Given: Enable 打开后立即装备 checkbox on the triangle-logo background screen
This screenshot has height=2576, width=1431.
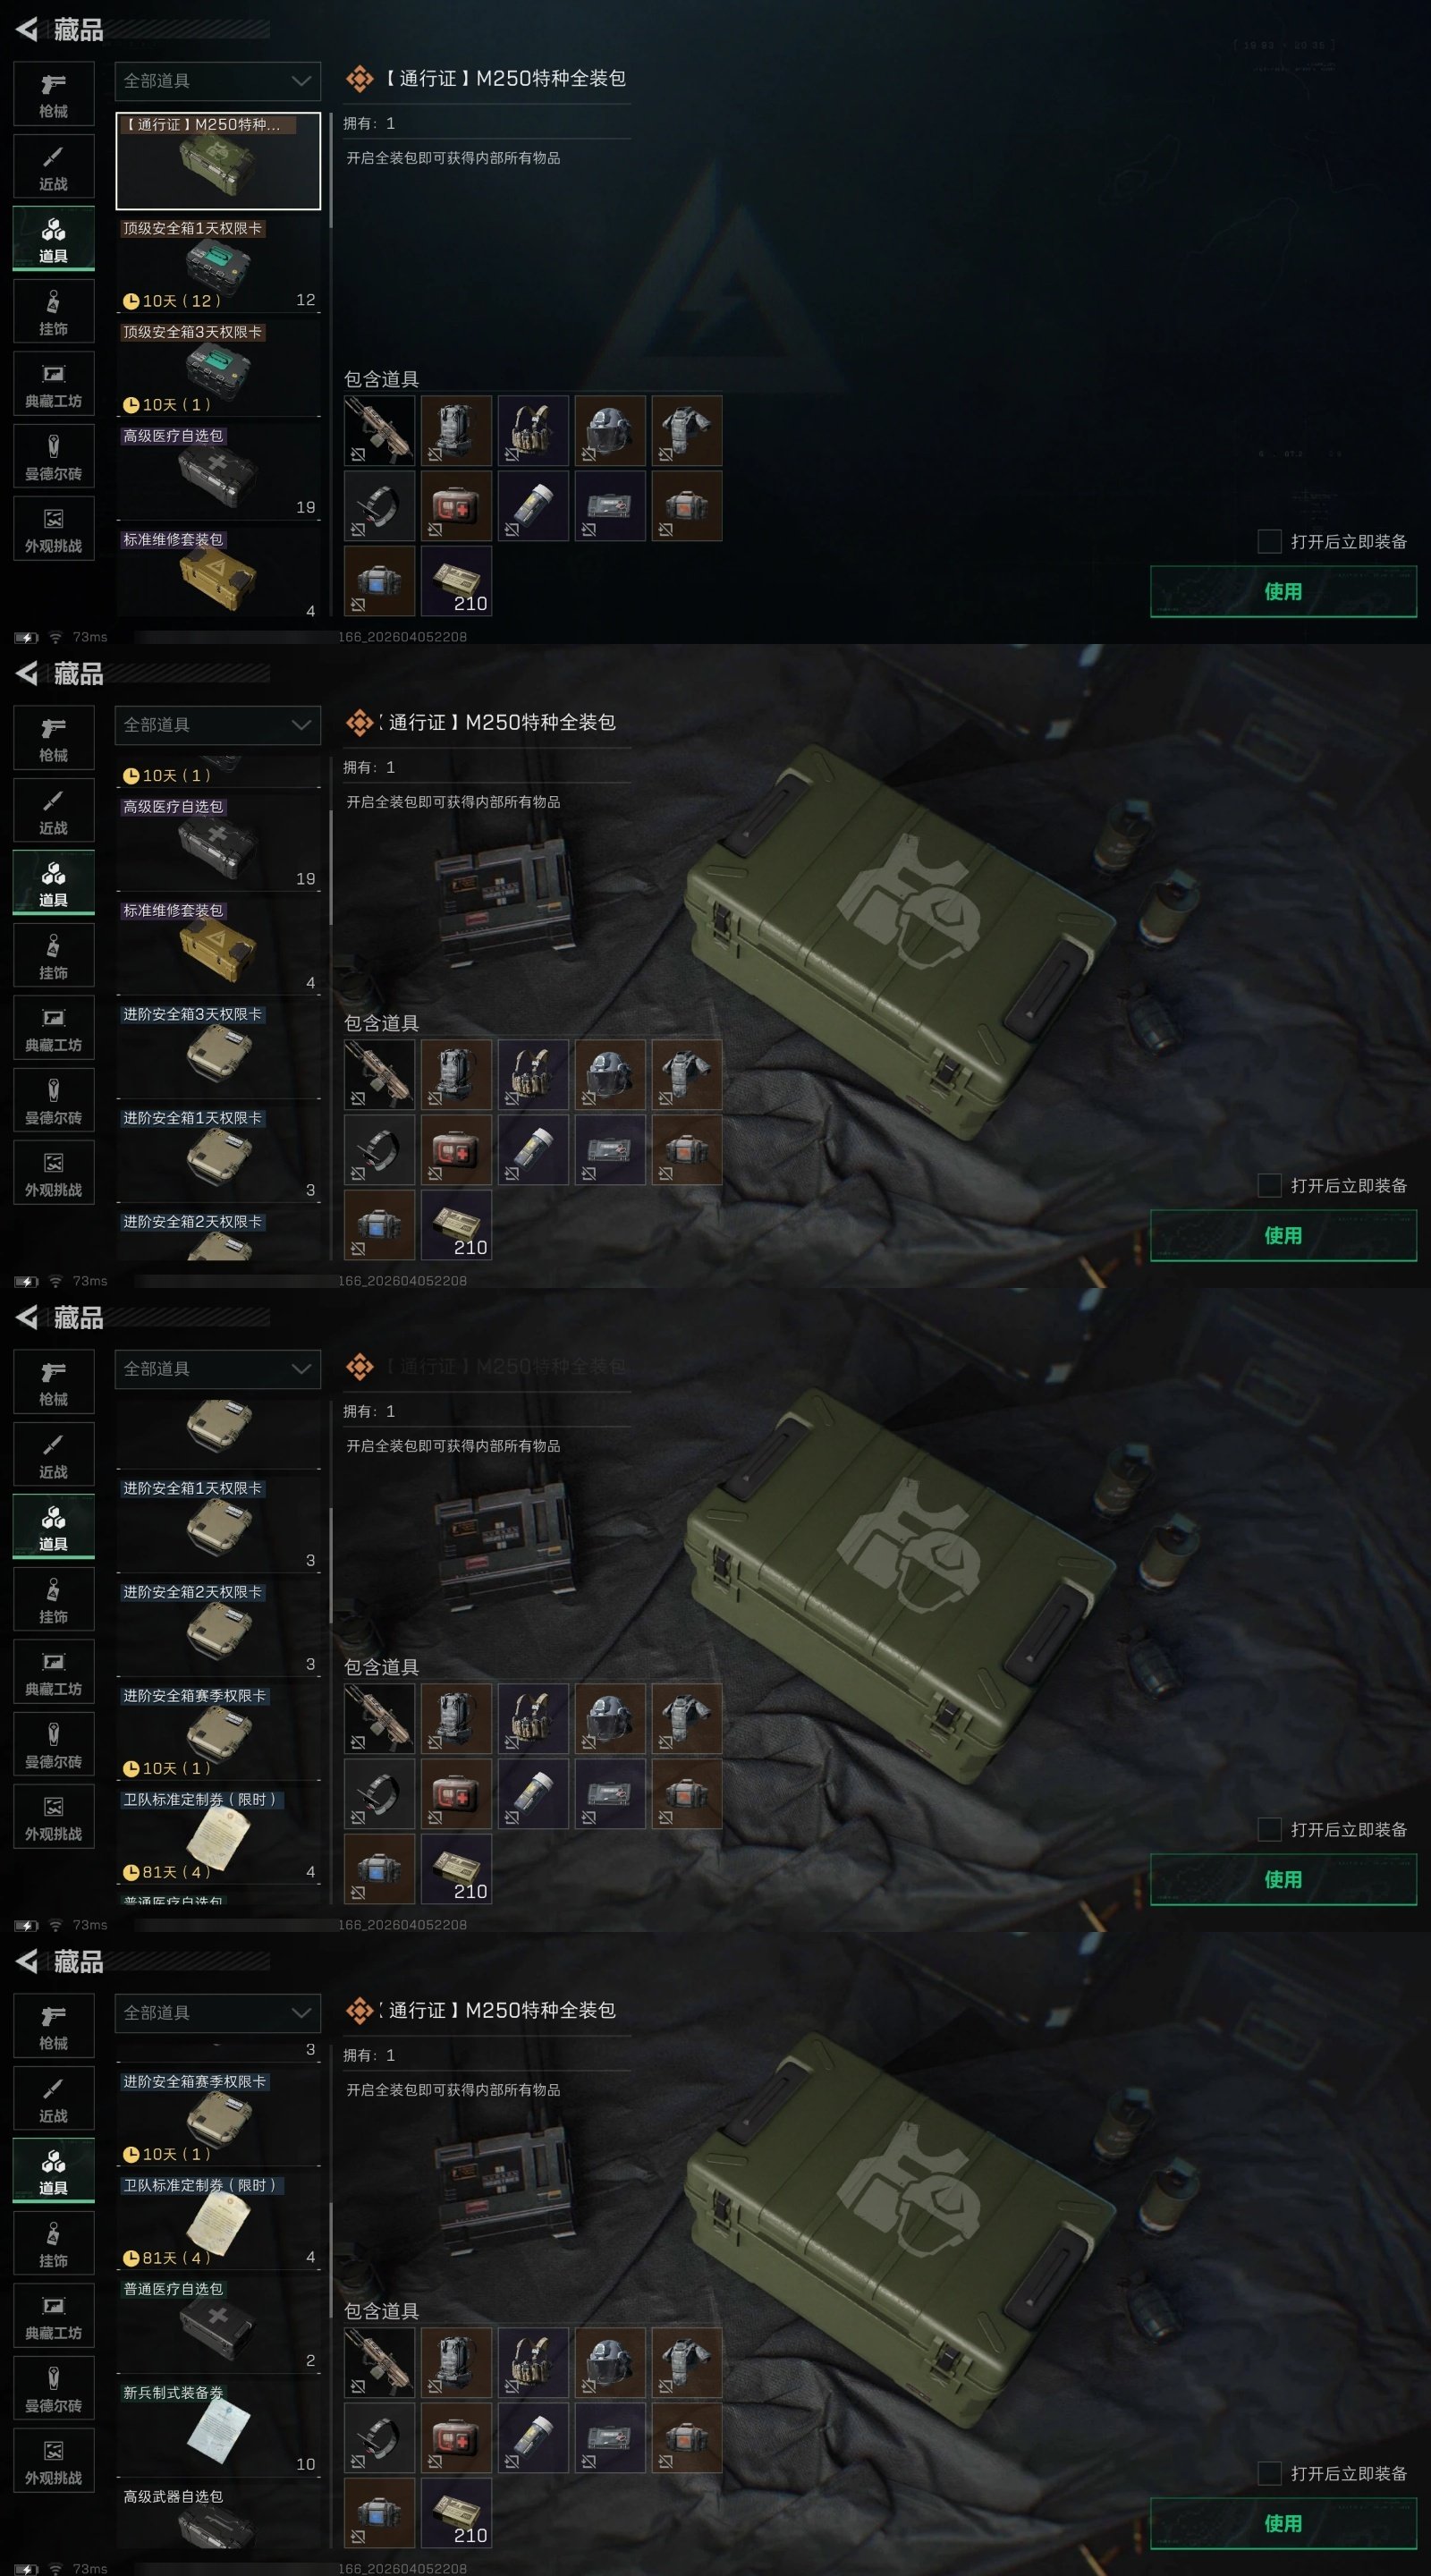Looking at the screenshot, I should (1269, 541).
